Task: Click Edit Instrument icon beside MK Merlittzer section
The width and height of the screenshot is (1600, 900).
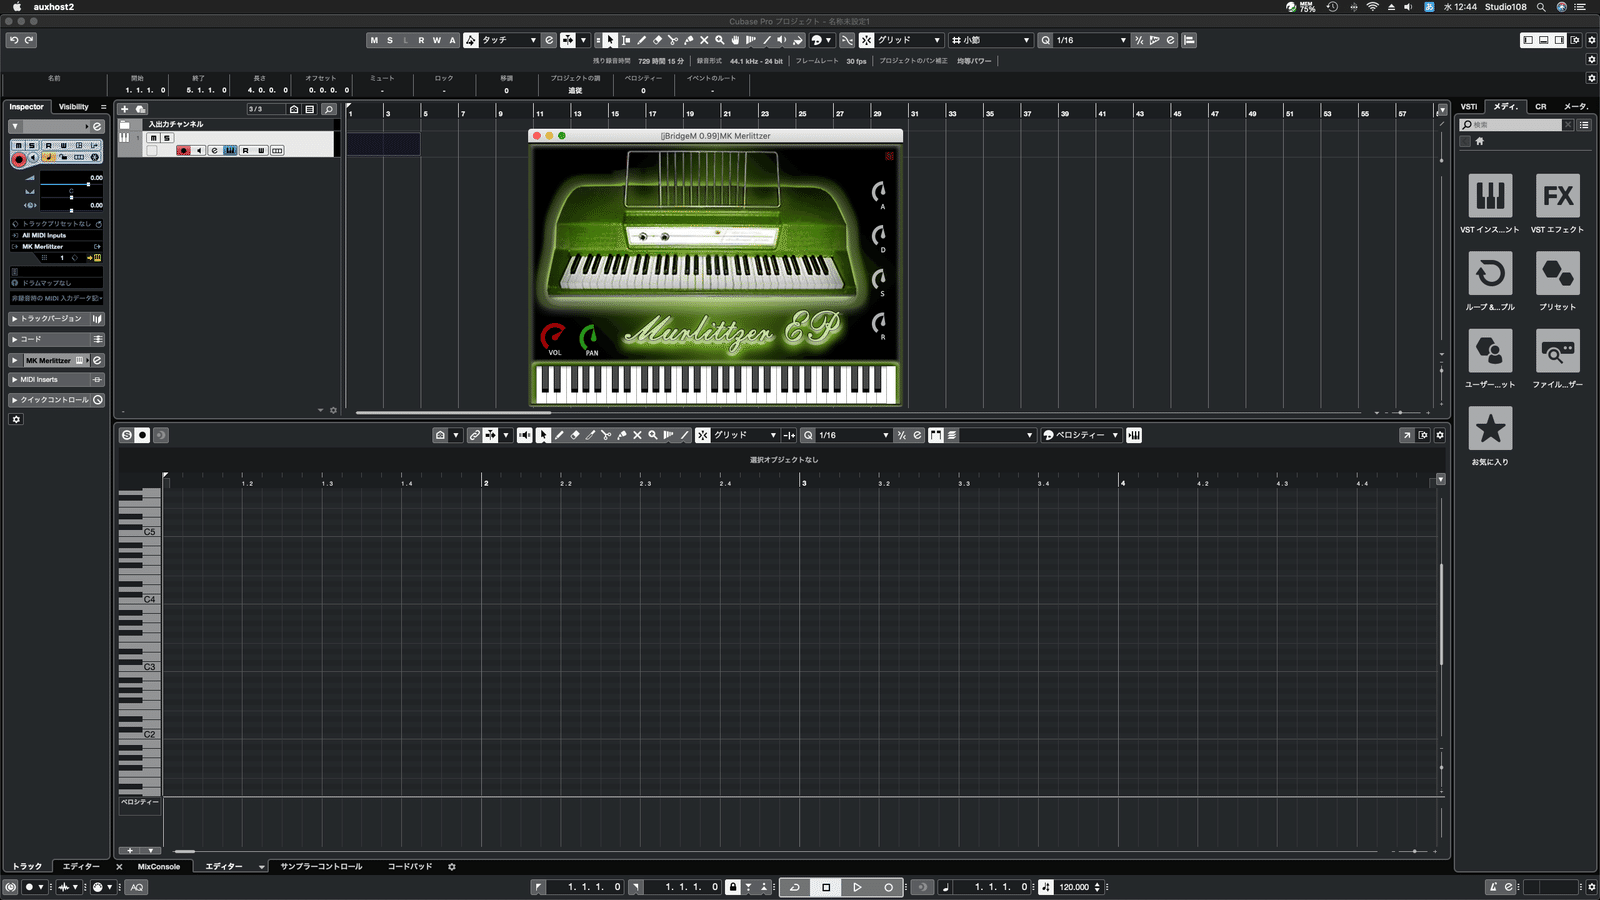Action: pos(97,360)
